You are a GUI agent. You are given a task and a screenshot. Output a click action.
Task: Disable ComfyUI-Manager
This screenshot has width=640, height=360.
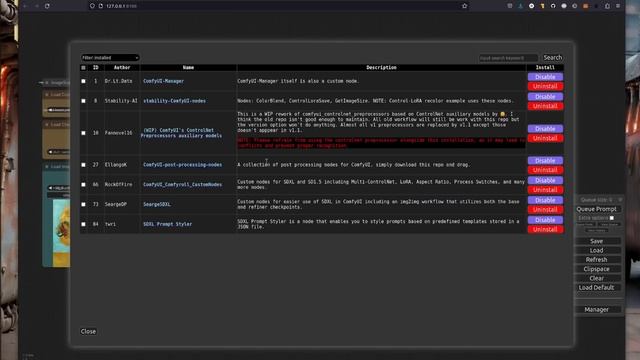[545, 77]
